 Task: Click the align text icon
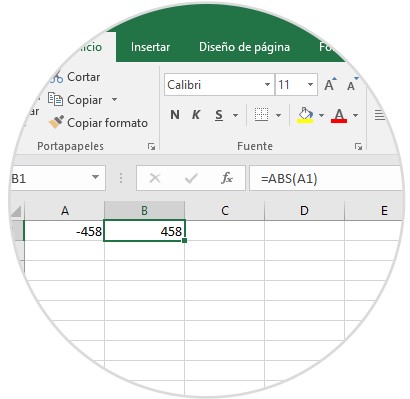(x=380, y=115)
